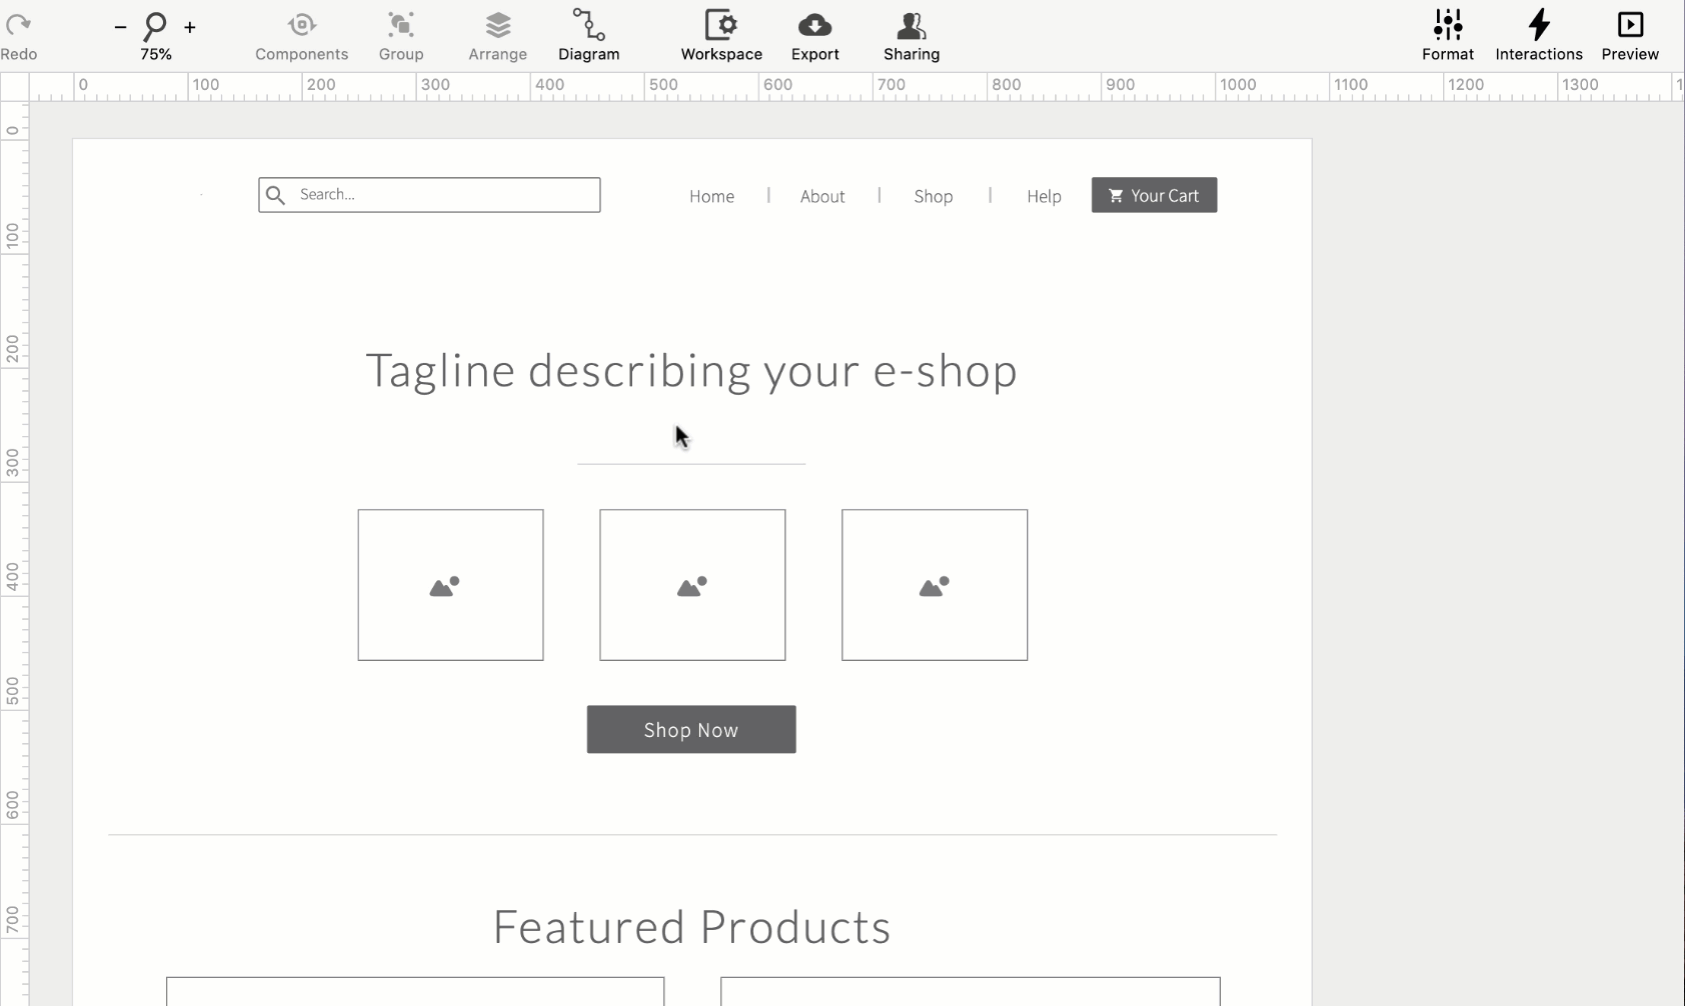Open the Sharing options

911,35
